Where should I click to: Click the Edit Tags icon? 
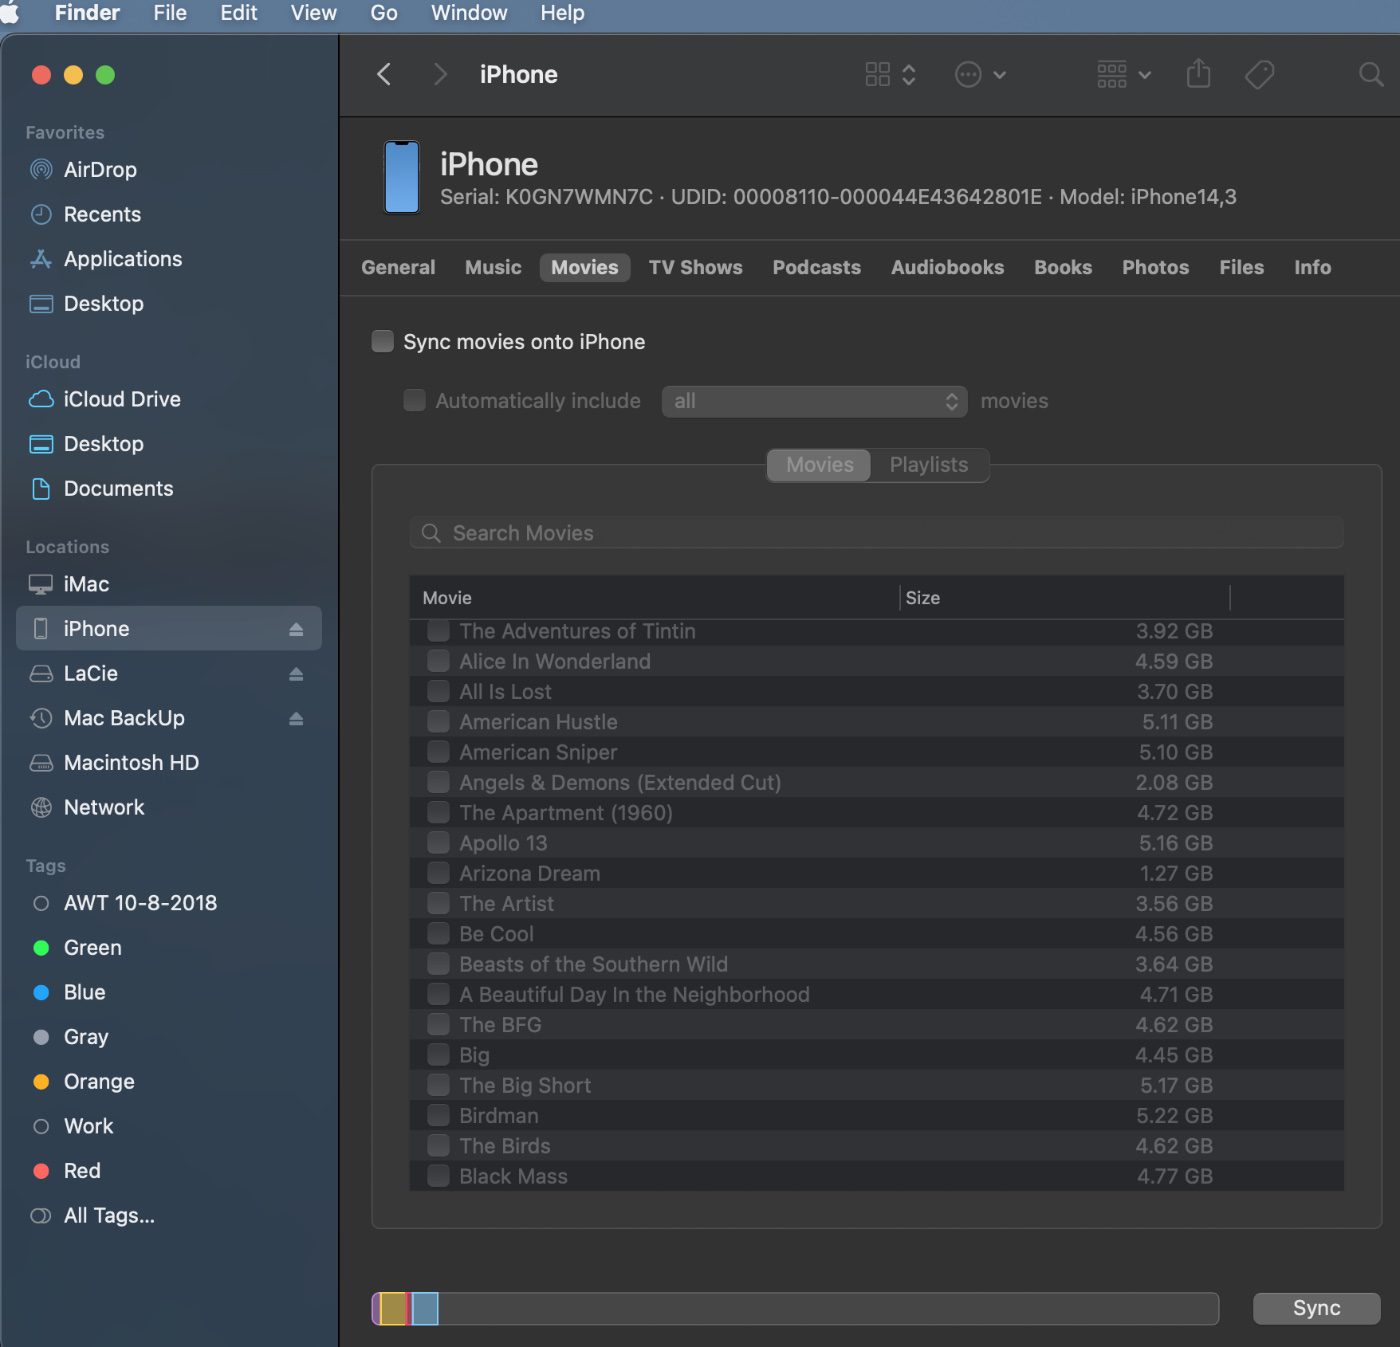[x=1259, y=74]
